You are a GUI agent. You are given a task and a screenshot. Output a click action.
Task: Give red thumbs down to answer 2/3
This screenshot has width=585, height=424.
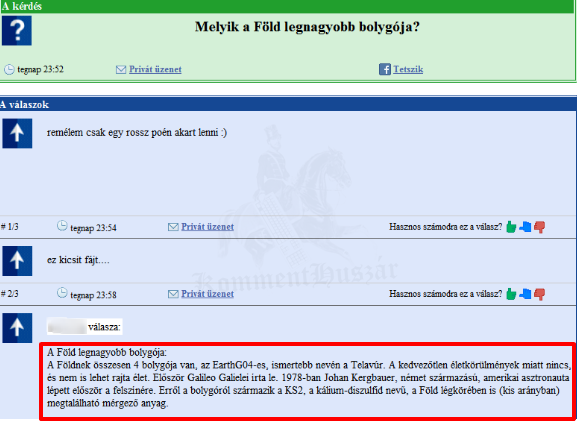point(539,294)
